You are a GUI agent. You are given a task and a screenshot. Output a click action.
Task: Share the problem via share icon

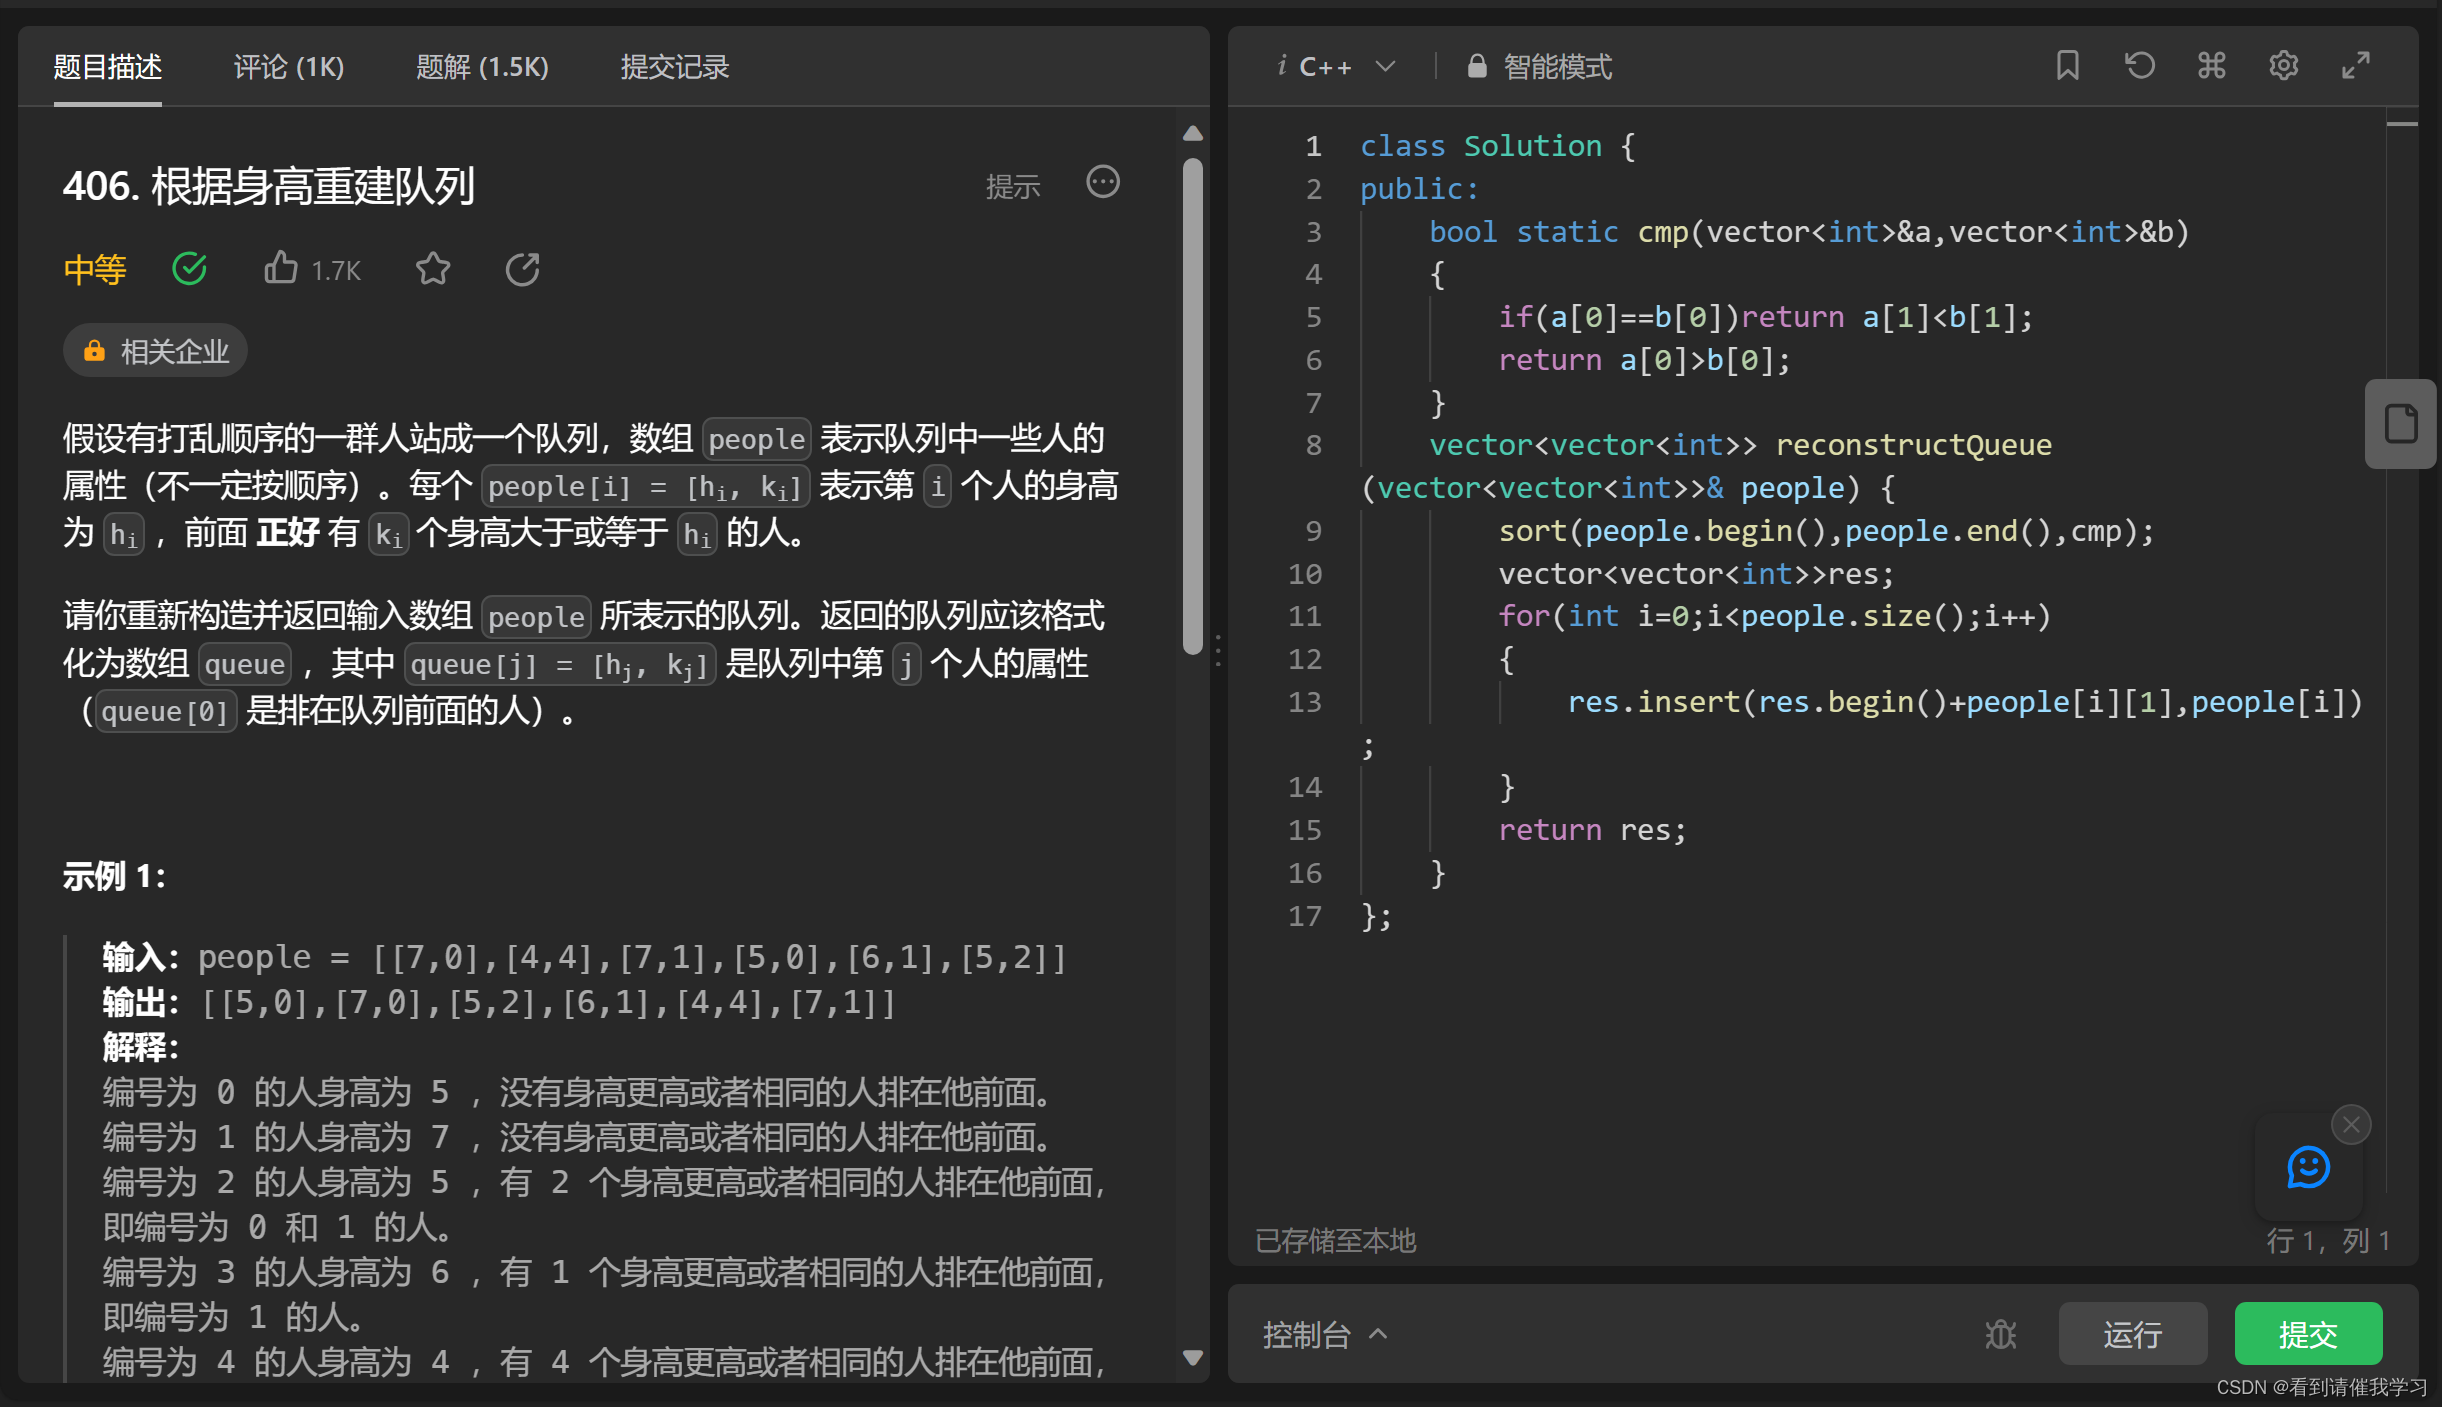coord(522,269)
